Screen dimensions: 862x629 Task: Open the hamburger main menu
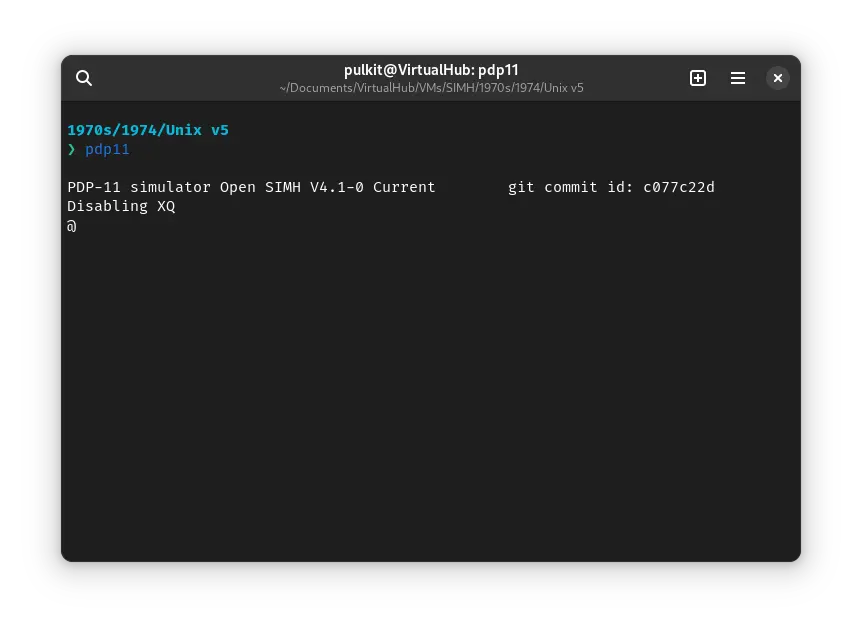pos(738,78)
